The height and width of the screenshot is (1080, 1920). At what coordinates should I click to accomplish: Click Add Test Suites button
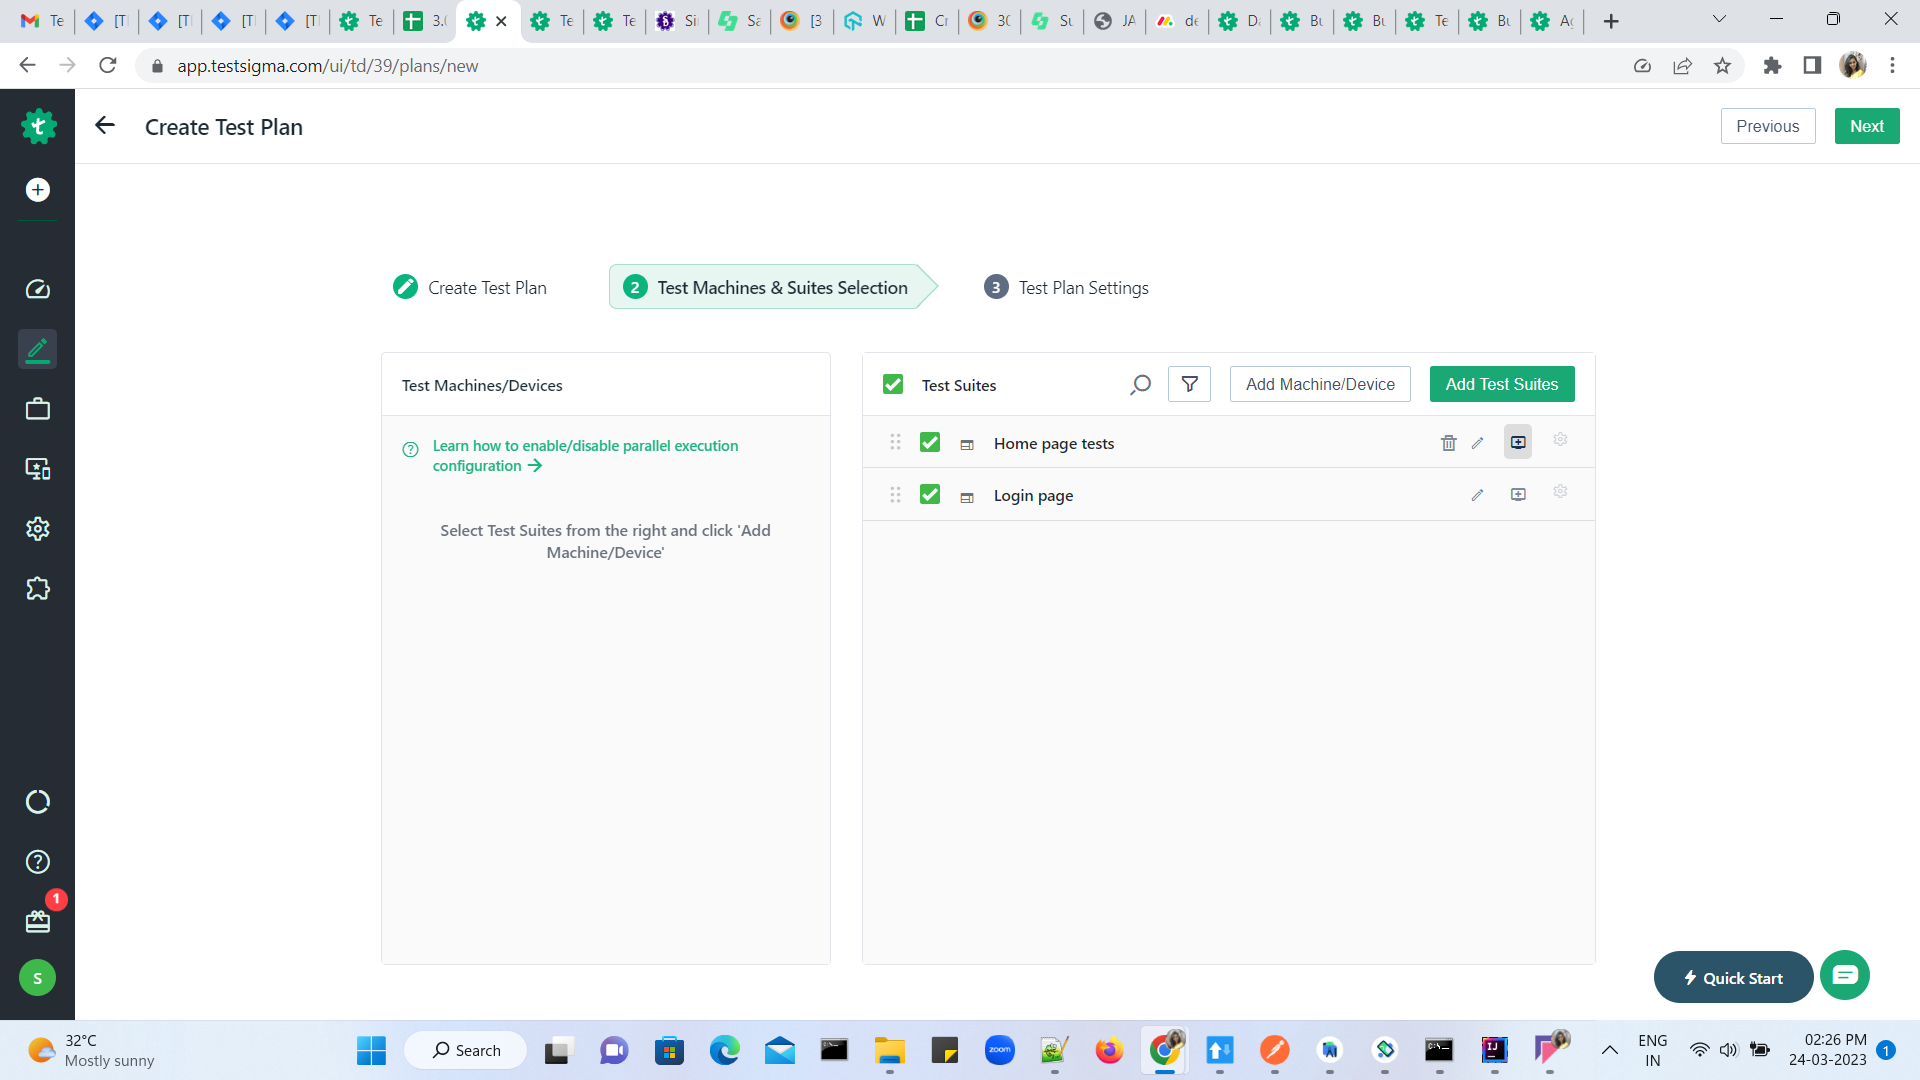coord(1501,384)
